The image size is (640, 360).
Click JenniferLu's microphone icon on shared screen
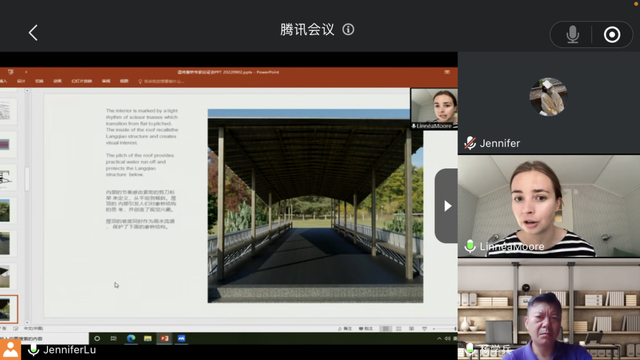(33, 350)
